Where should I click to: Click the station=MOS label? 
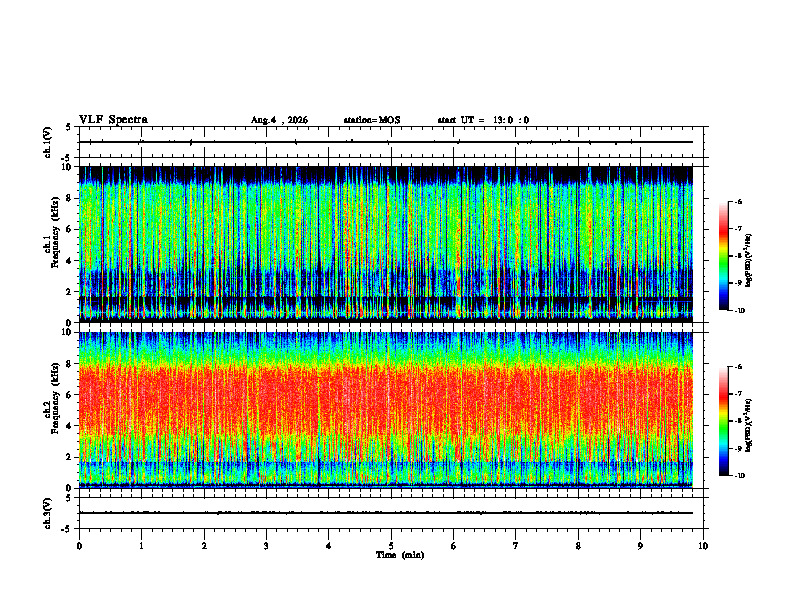pyautogui.click(x=372, y=120)
